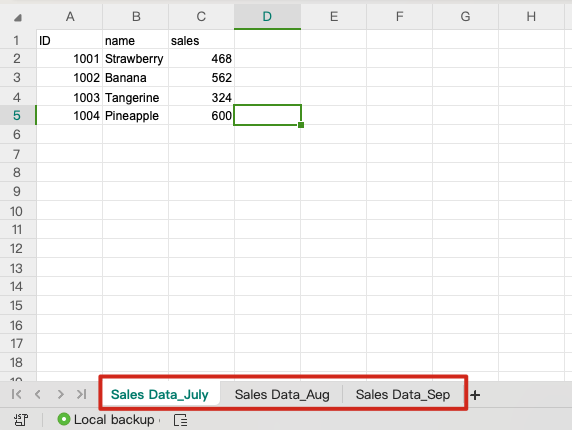Select the Tangerine cell
This screenshot has width=572, height=430.
pos(136,97)
